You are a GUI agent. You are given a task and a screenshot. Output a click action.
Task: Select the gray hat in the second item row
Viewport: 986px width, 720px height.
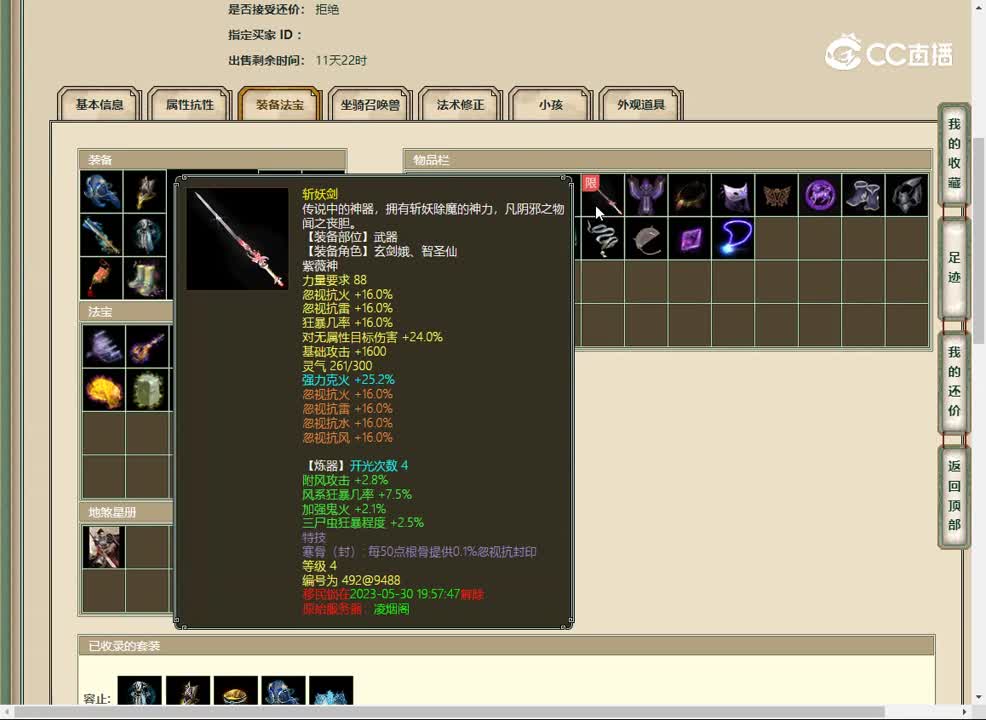click(x=647, y=238)
